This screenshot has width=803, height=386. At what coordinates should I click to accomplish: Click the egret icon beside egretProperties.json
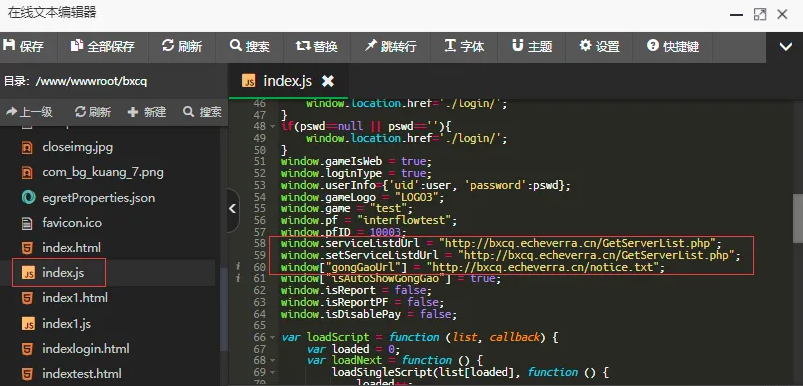tap(28, 198)
